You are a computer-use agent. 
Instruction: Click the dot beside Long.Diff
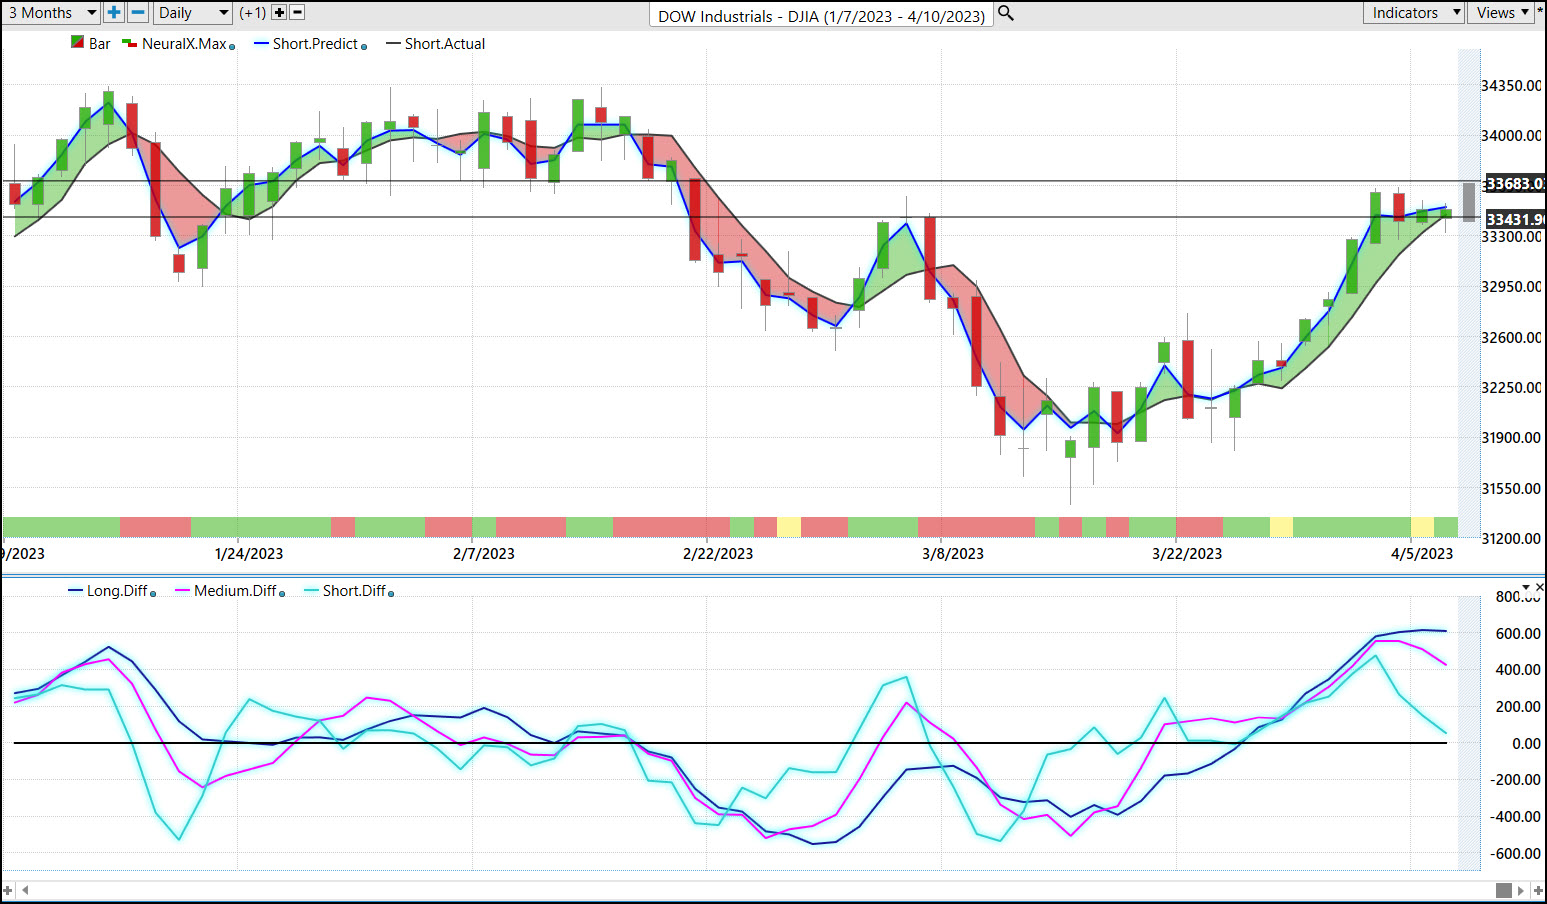point(153,593)
